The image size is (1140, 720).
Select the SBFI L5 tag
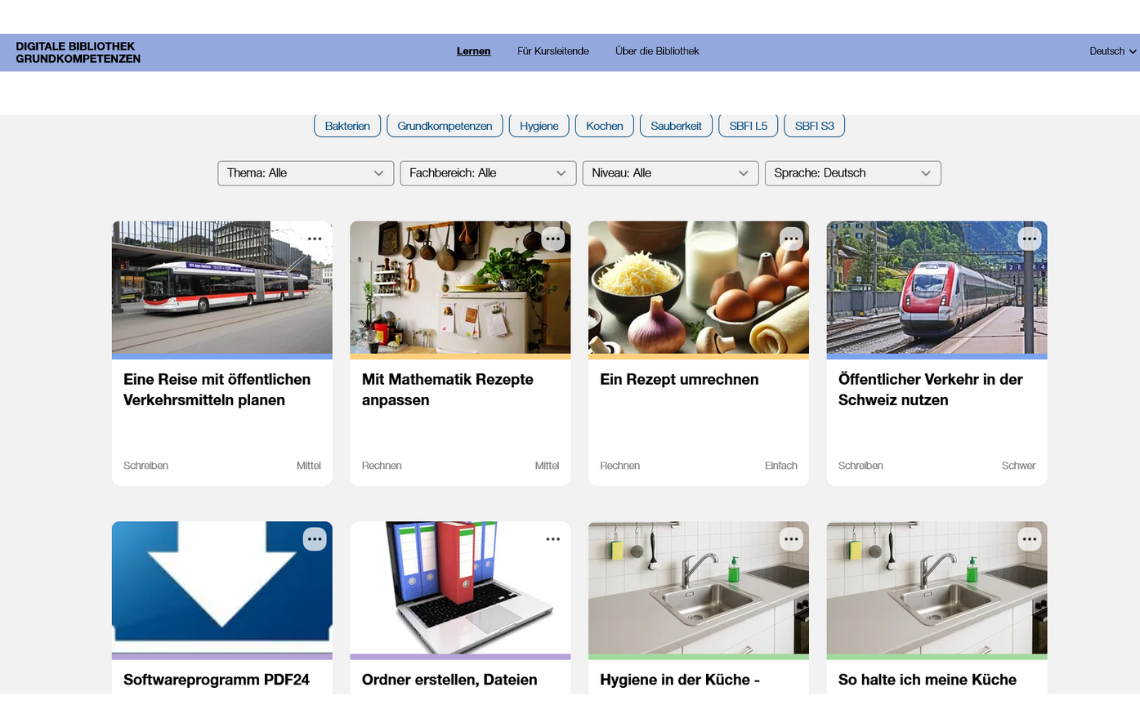(748, 126)
